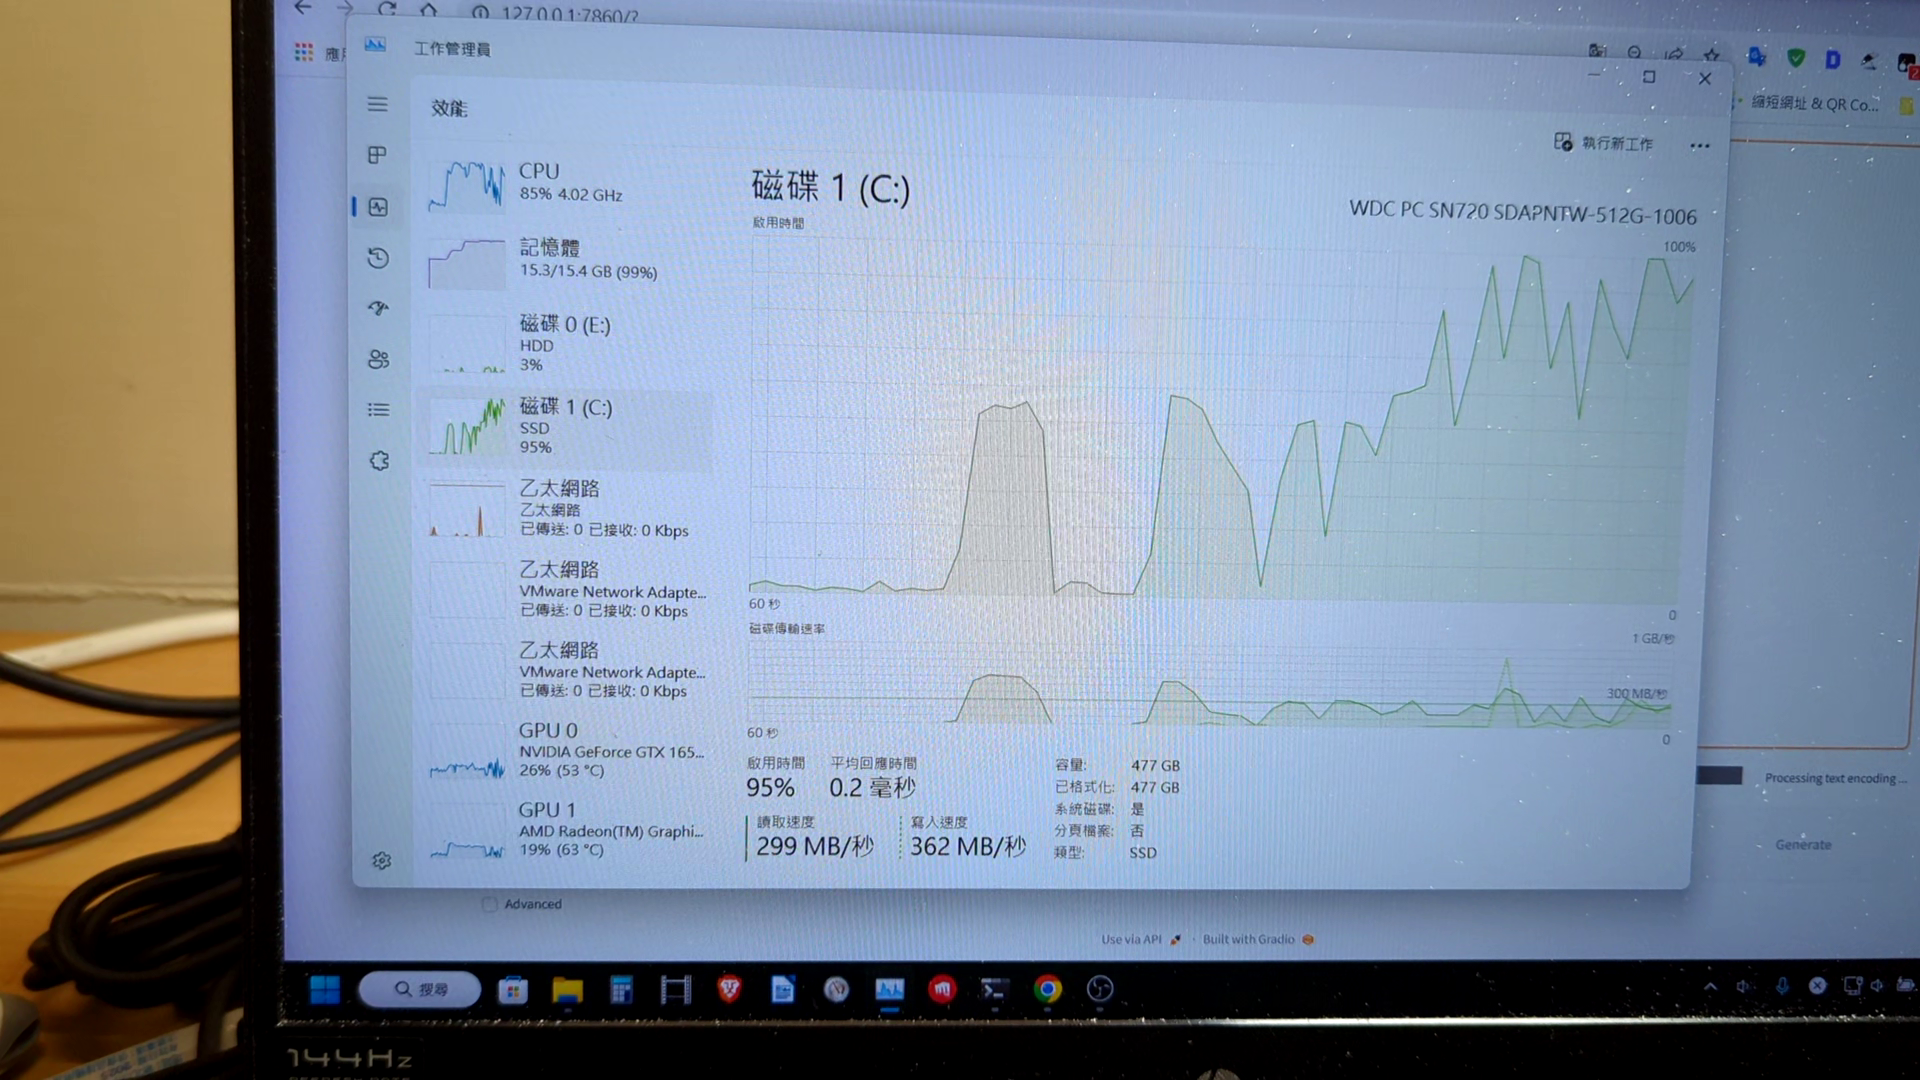Open Brave browser from taskbar
The height and width of the screenshot is (1080, 1920).
pos(729,990)
